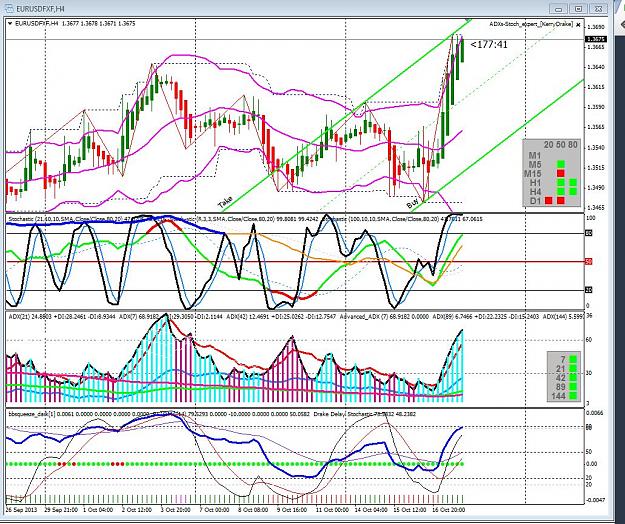Click time axis label 26 Sep 2013
The height and width of the screenshot is (524, 625).
point(21,510)
